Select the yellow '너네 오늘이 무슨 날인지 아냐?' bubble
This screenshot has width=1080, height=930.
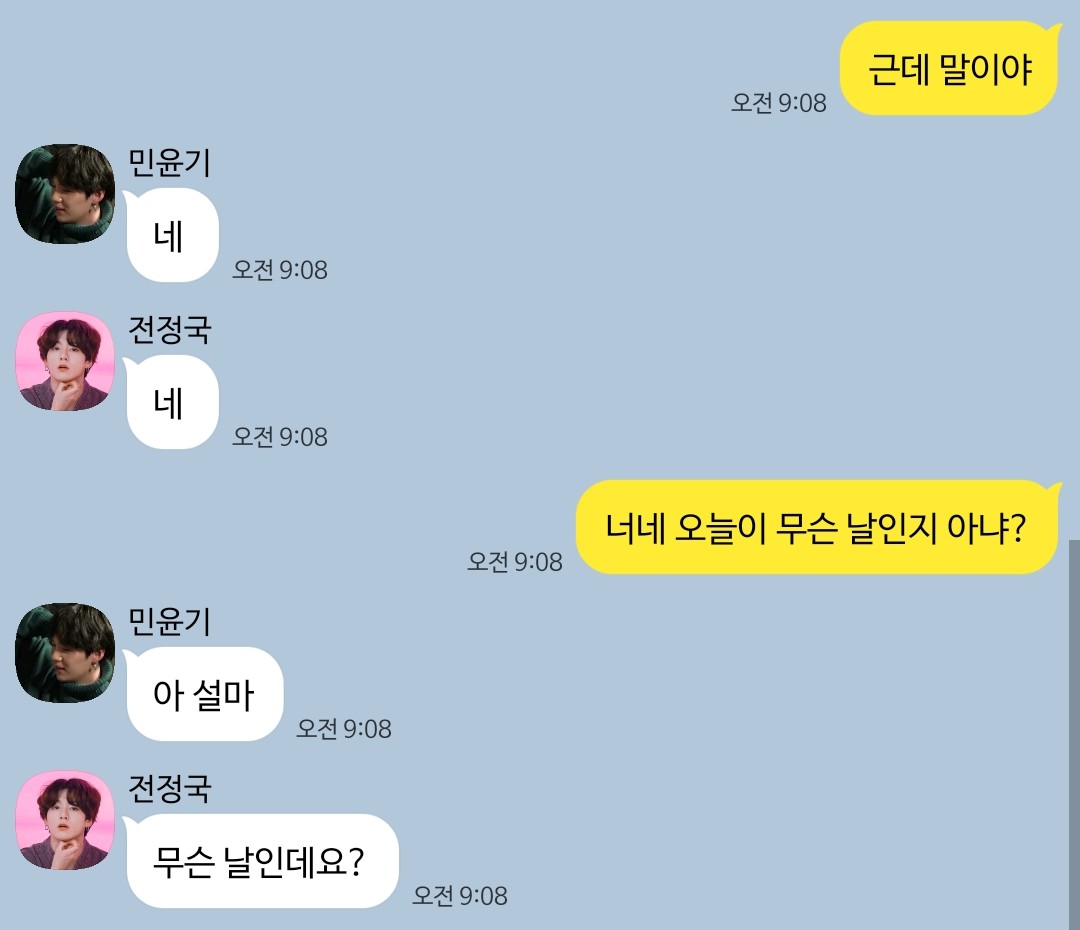[818, 527]
